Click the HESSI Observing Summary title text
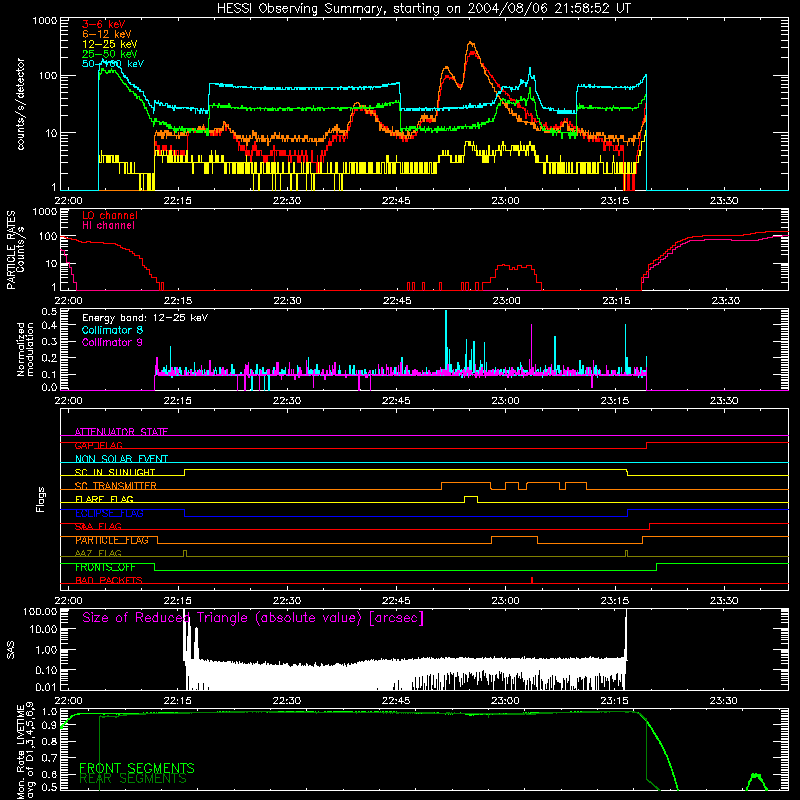Screen dimensions: 800x800 click(x=423, y=9)
